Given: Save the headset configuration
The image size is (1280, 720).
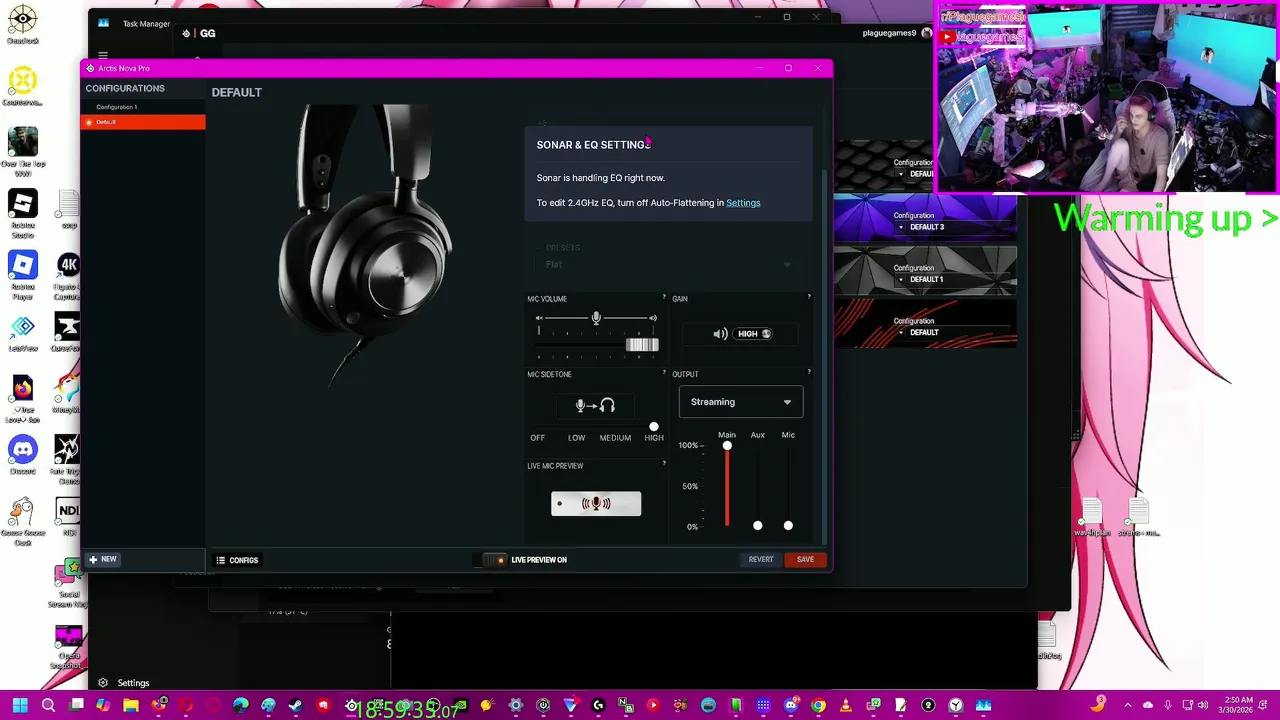Looking at the screenshot, I should pos(805,559).
